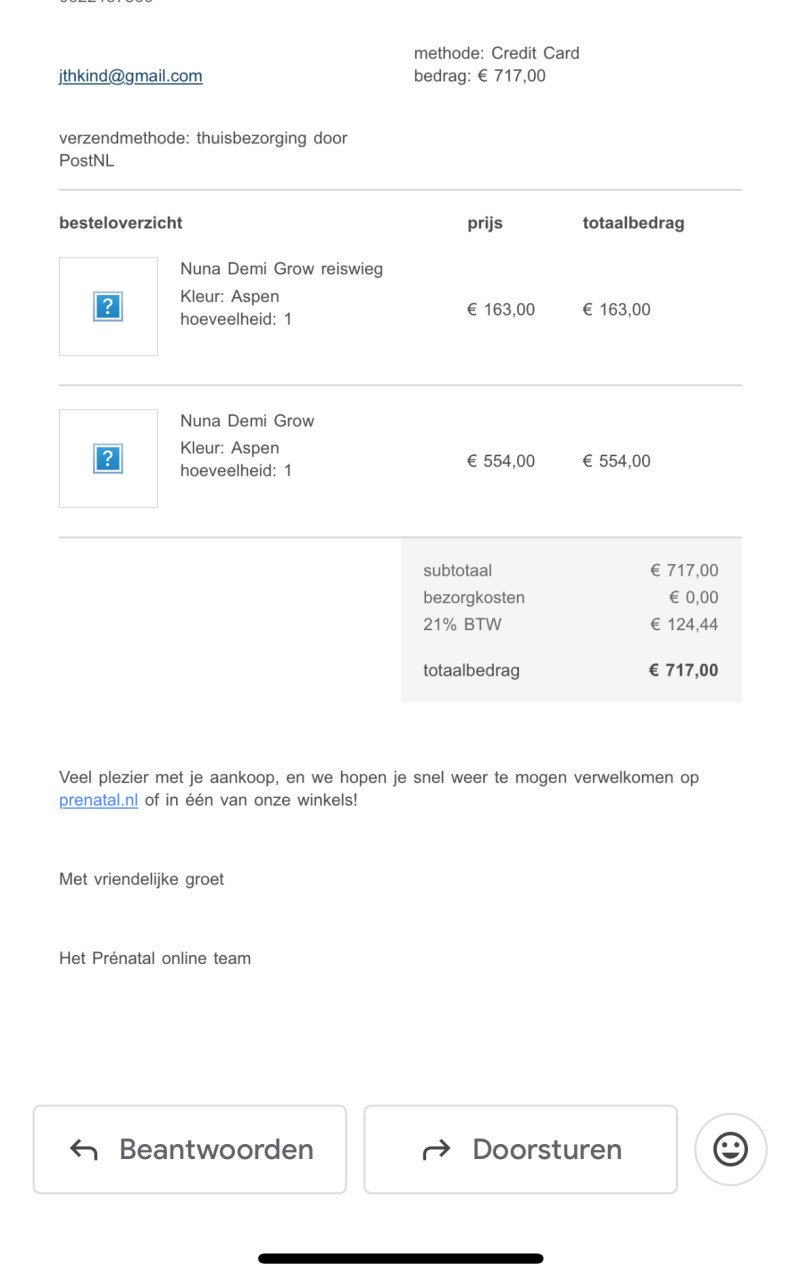801x1280 pixels.
Task: Open the emoji reaction smiley icon
Action: (x=730, y=1149)
